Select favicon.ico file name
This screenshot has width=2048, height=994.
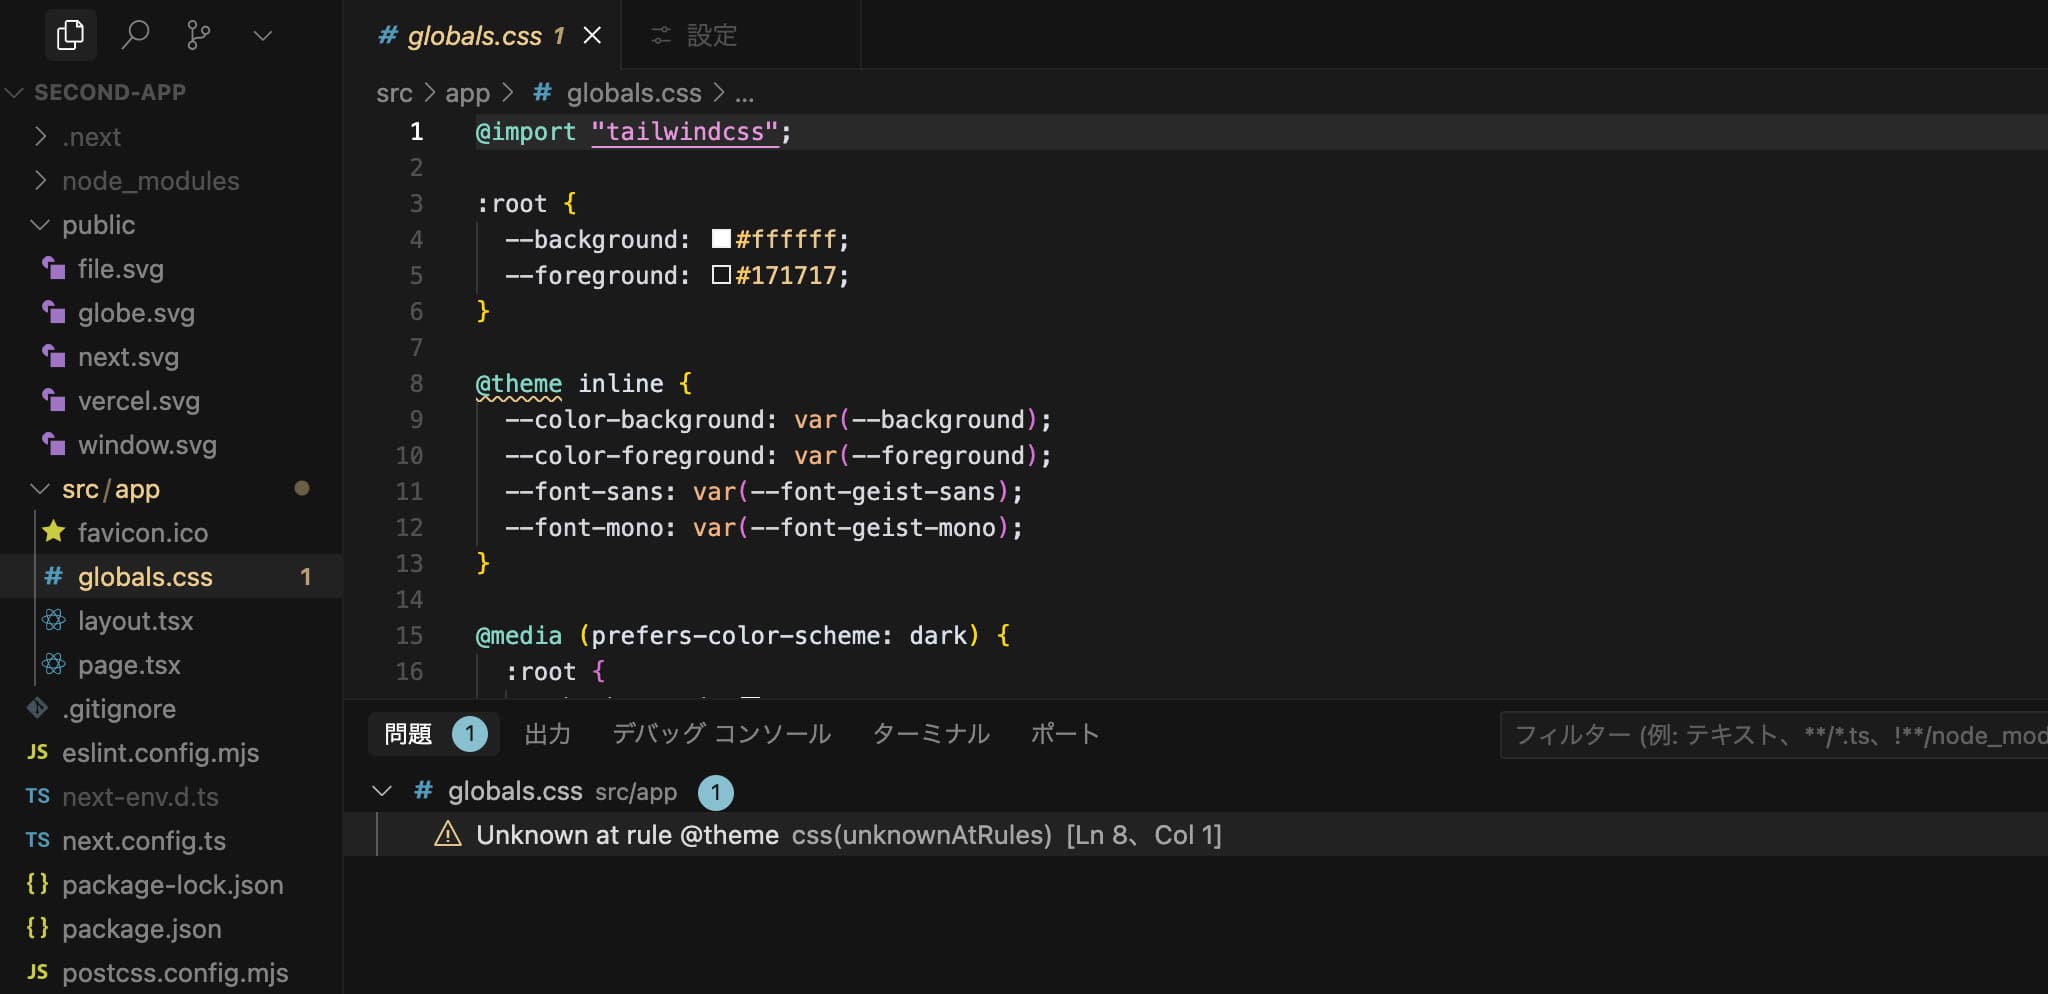click(143, 532)
